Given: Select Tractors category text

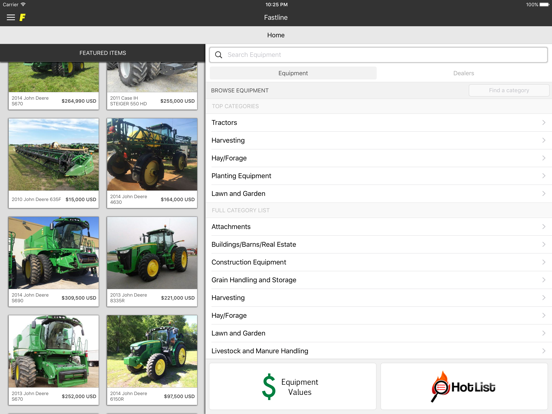Looking at the screenshot, I should coord(224,123).
